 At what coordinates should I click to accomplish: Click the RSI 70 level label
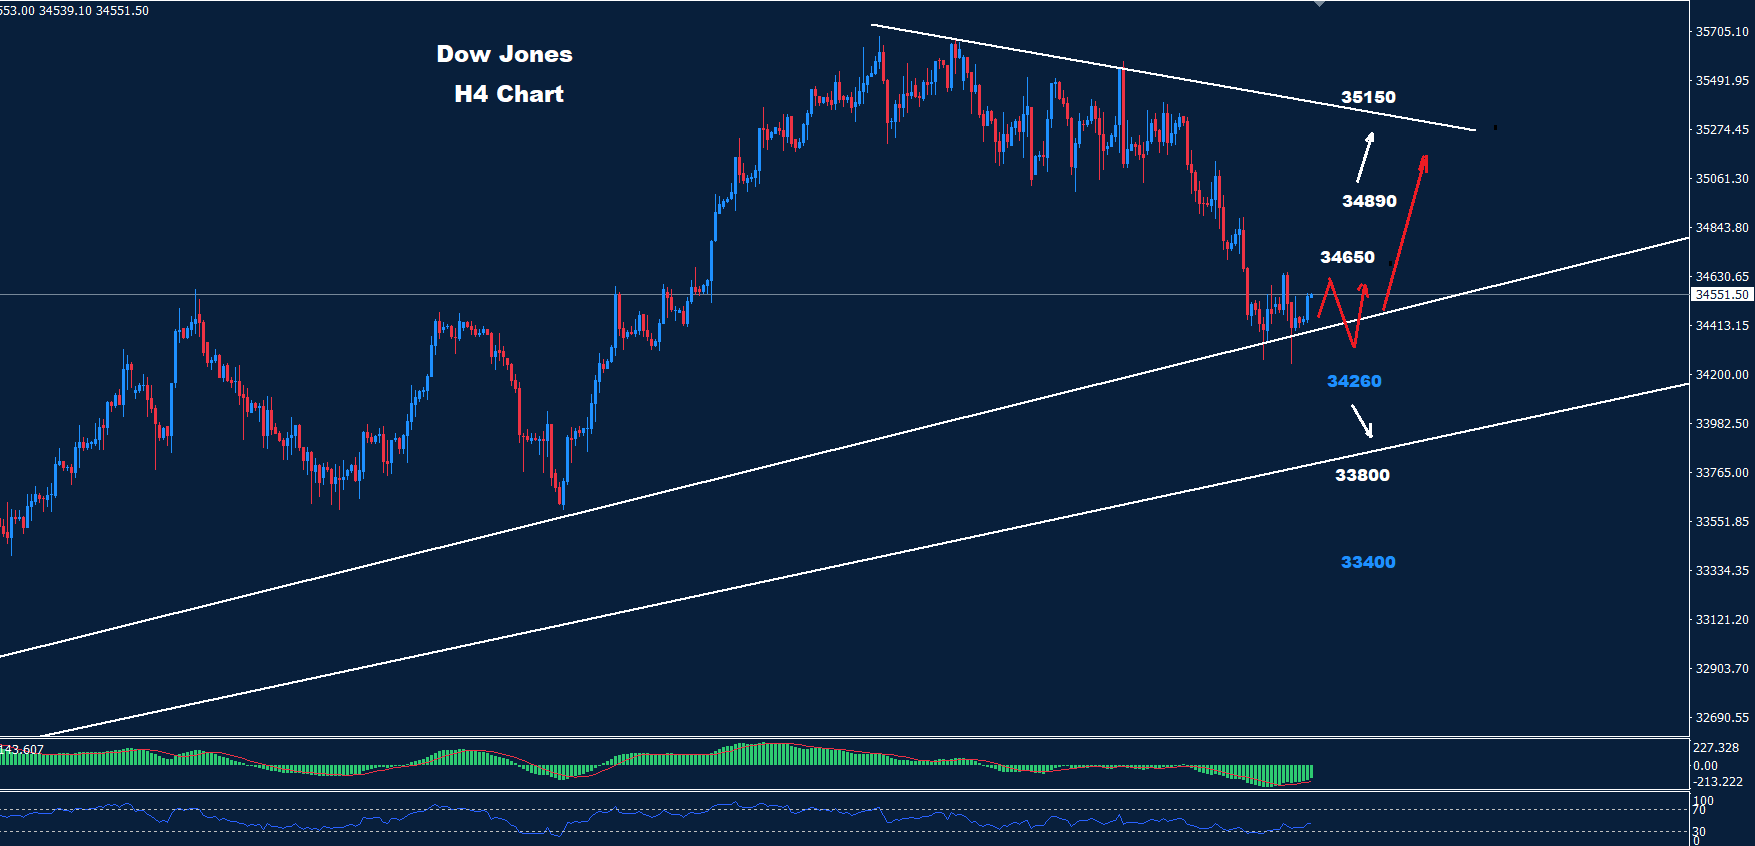click(1699, 809)
